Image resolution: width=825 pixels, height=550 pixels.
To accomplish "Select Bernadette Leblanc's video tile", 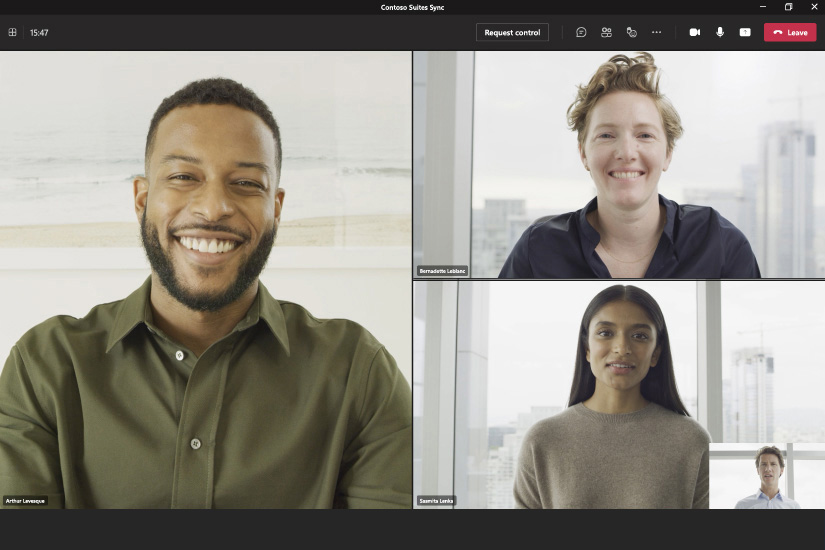I will (x=619, y=165).
